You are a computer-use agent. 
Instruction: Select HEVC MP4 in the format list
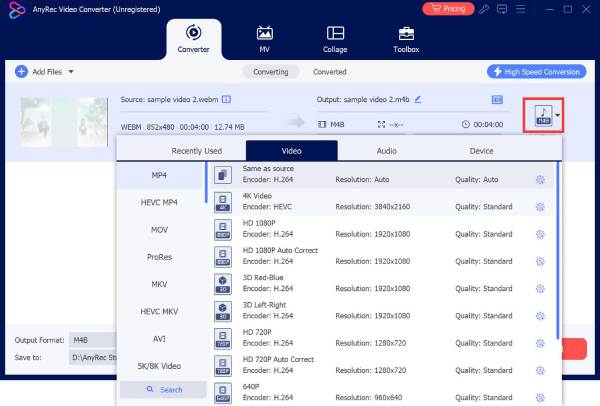(159, 202)
